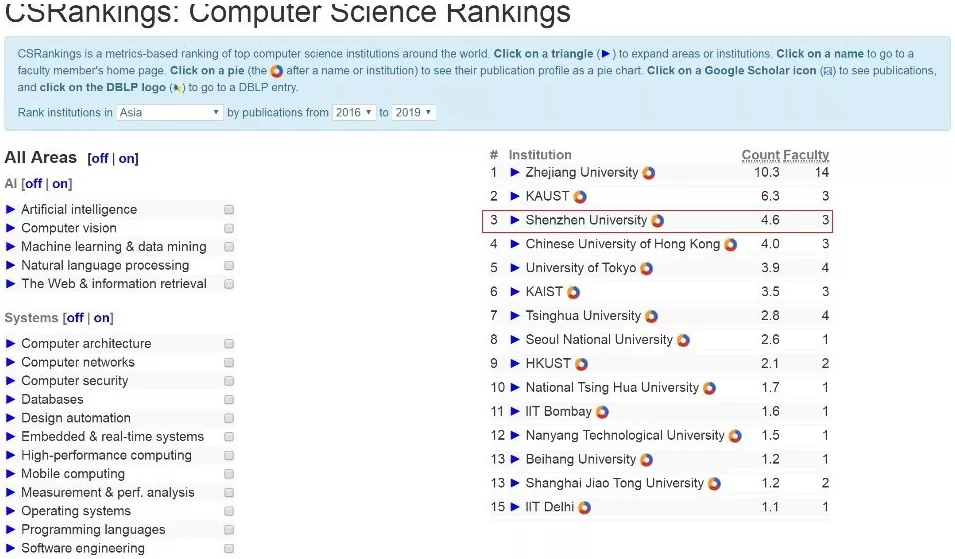Click Beihang University pie chart icon
This screenshot has width=955, height=559.
(646, 460)
